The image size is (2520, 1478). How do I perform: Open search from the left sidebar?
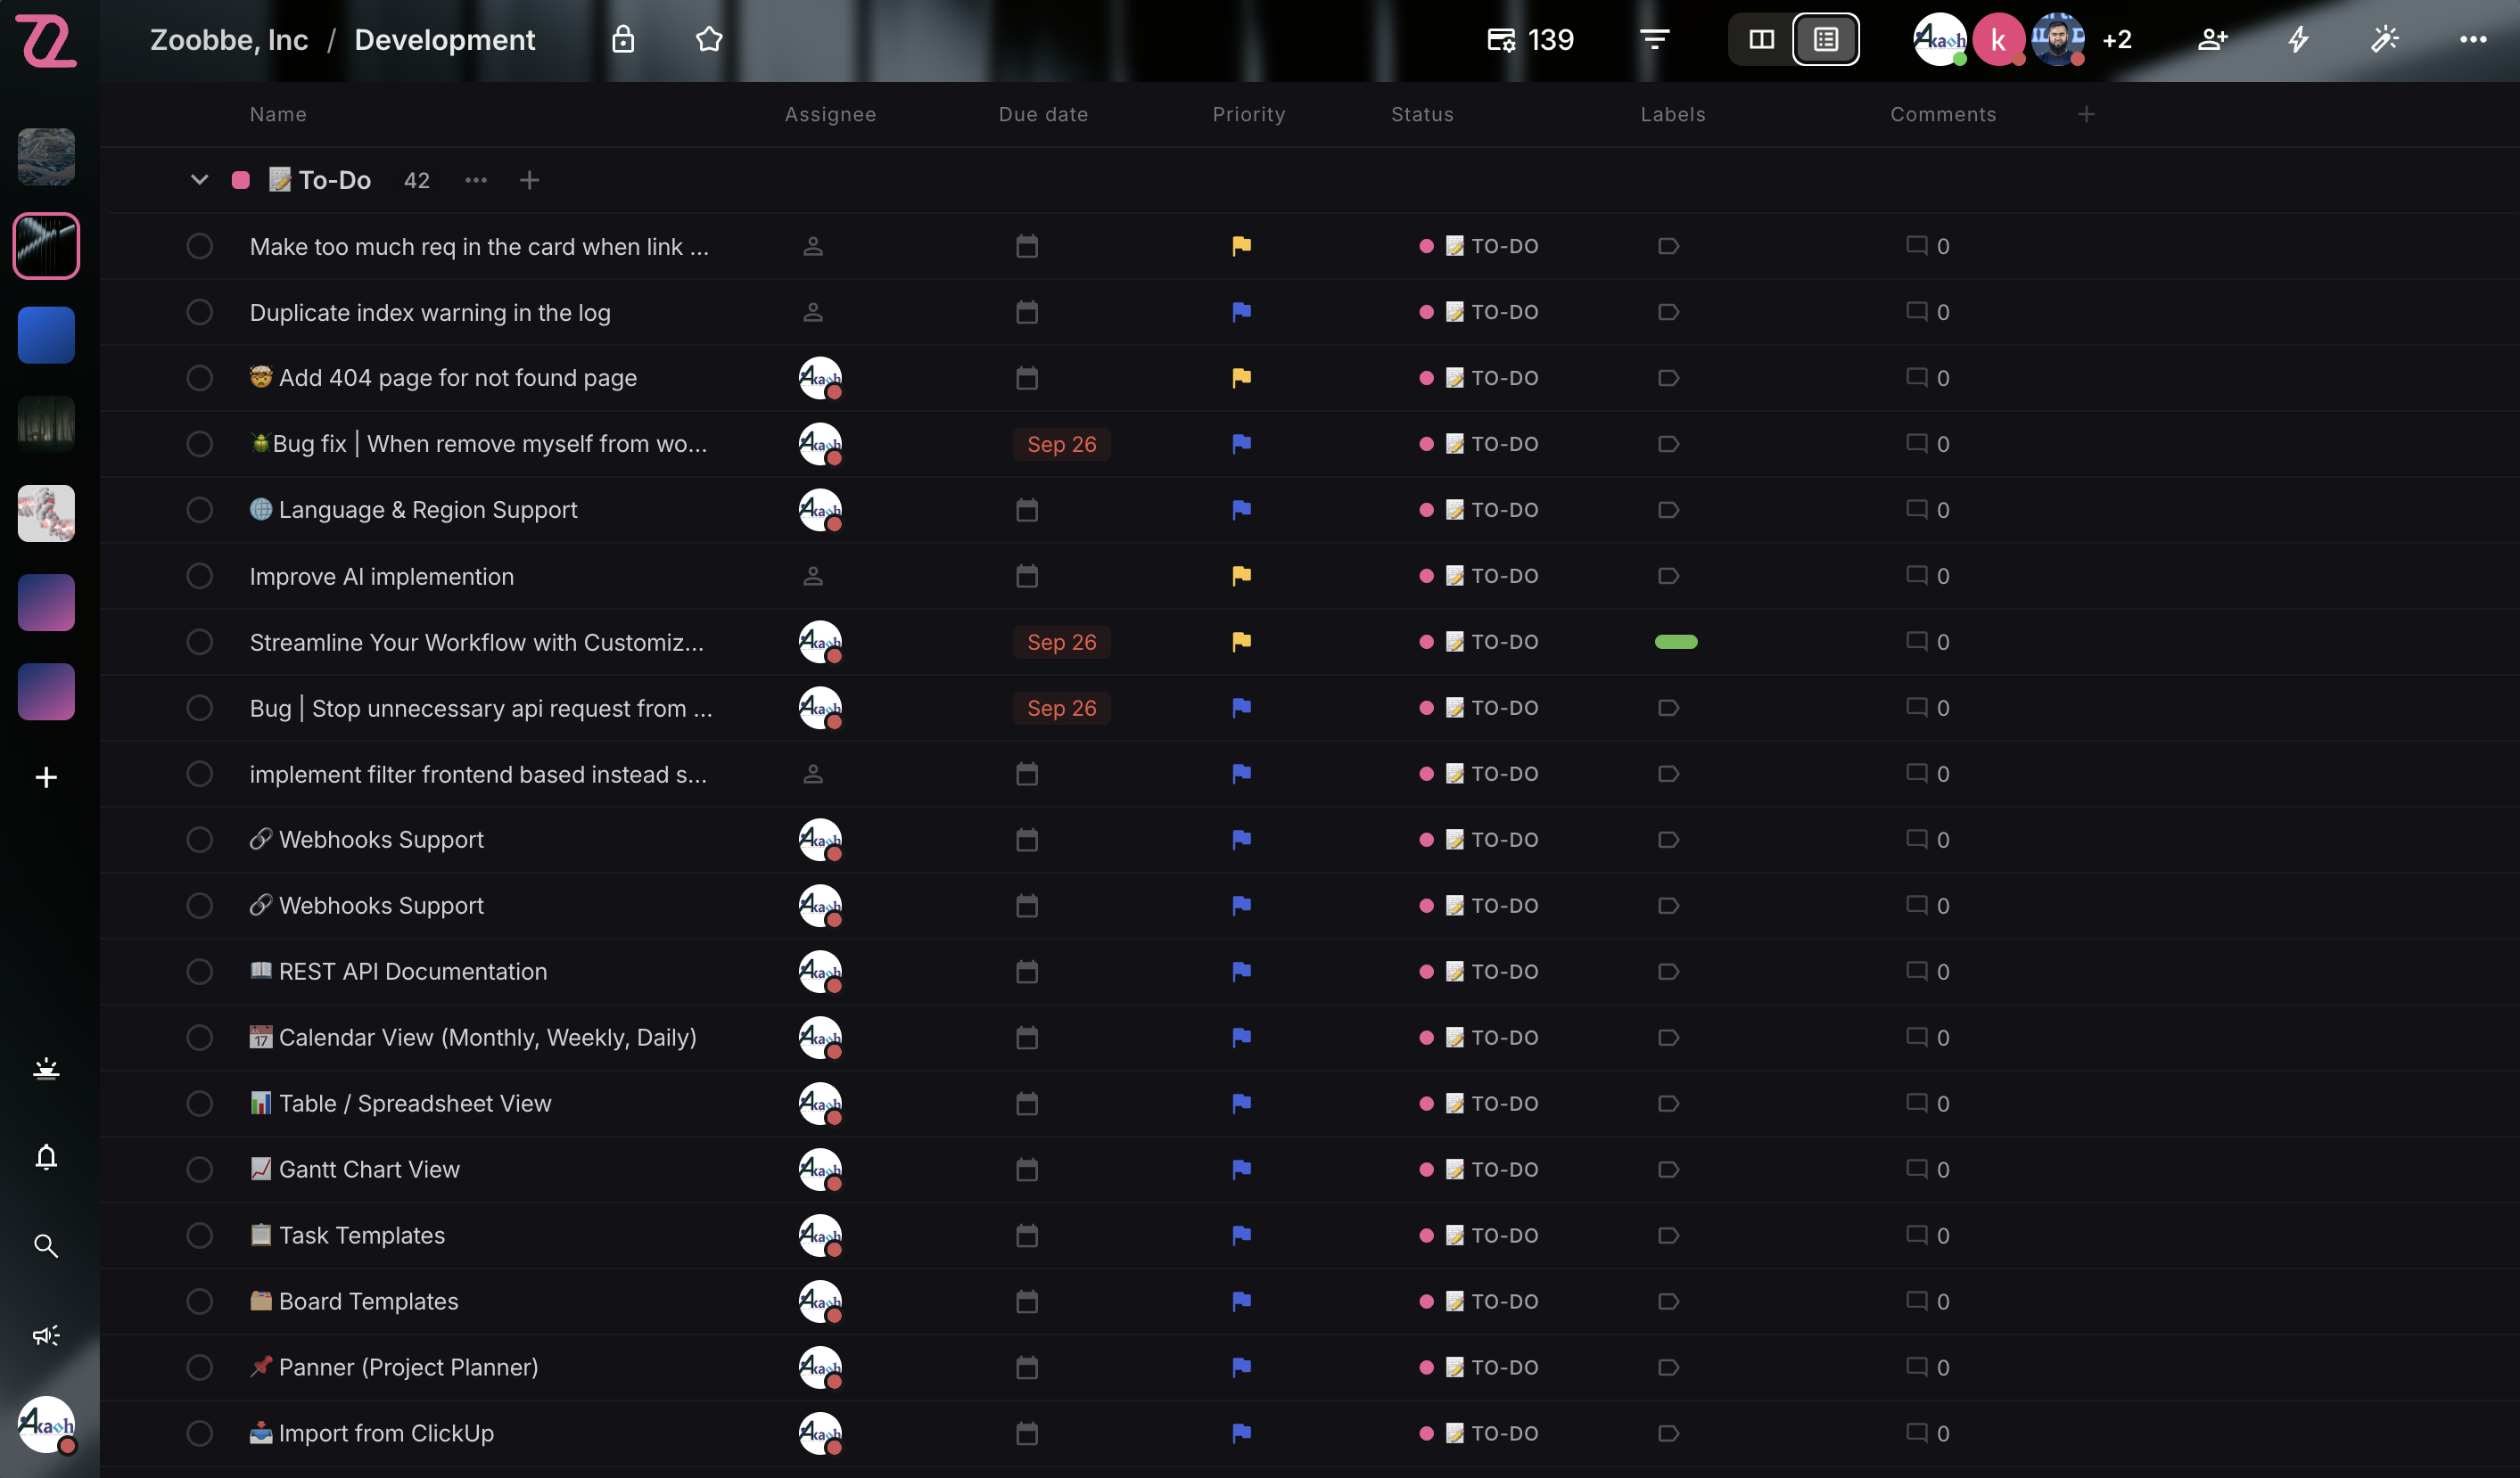(x=46, y=1245)
